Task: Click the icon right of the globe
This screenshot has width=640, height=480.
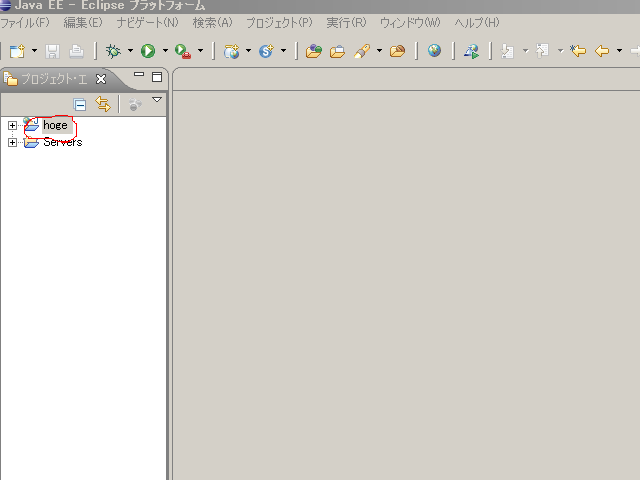Action: tap(471, 51)
